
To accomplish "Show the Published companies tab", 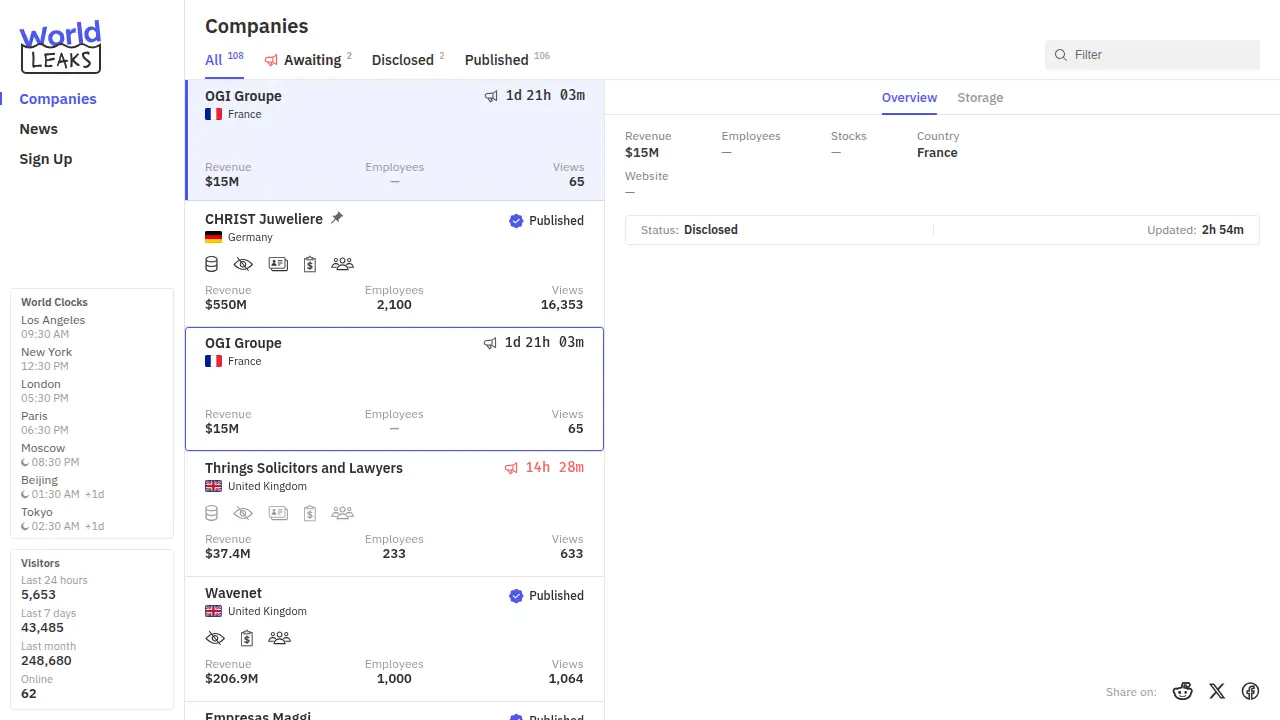I will coord(497,60).
